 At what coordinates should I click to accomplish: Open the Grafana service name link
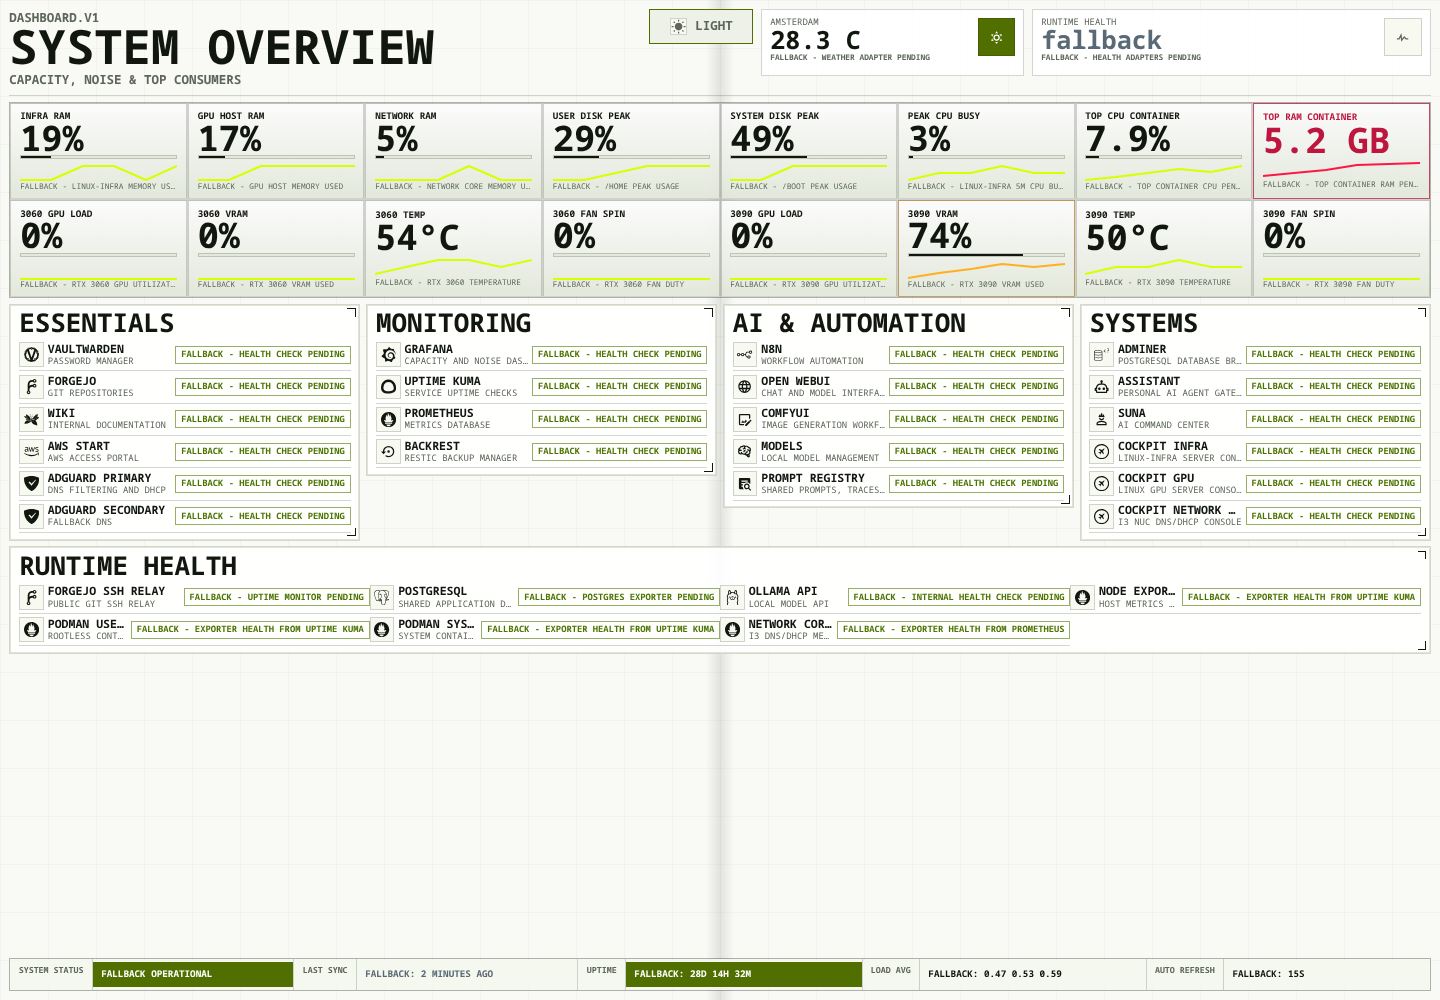428,349
